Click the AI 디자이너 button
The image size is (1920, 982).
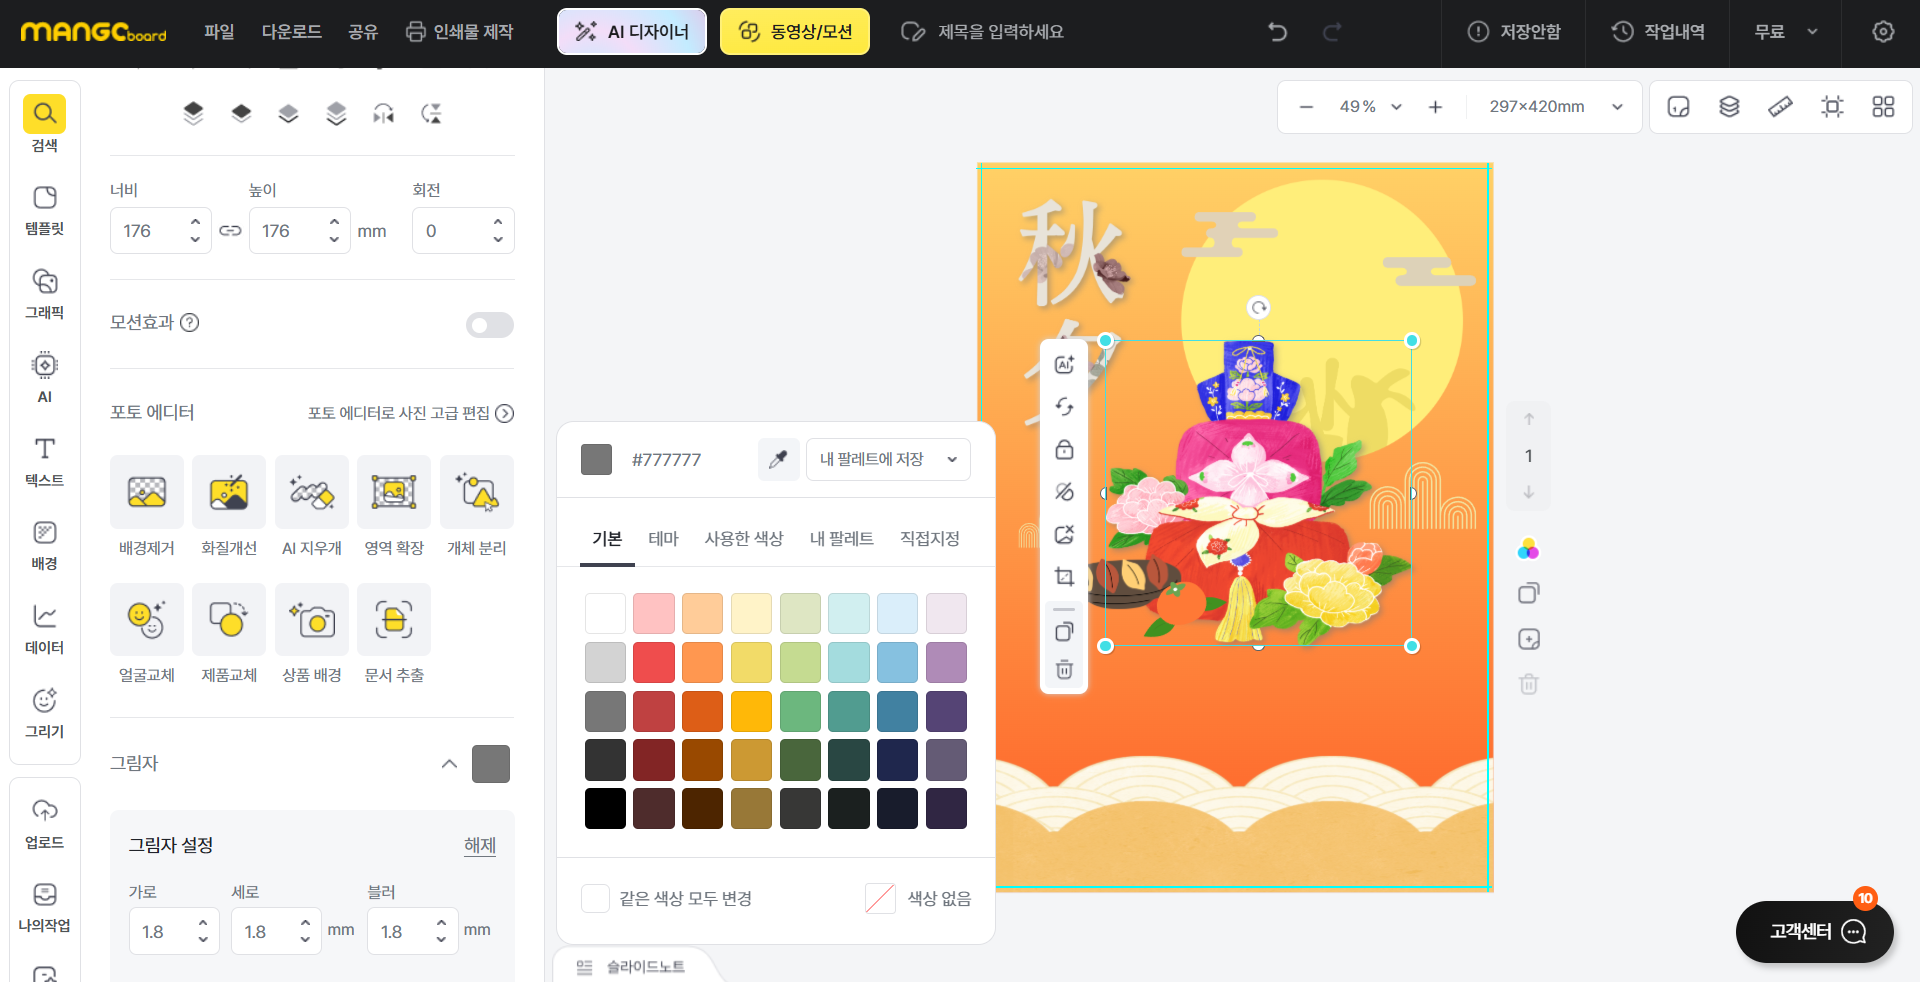(x=632, y=32)
